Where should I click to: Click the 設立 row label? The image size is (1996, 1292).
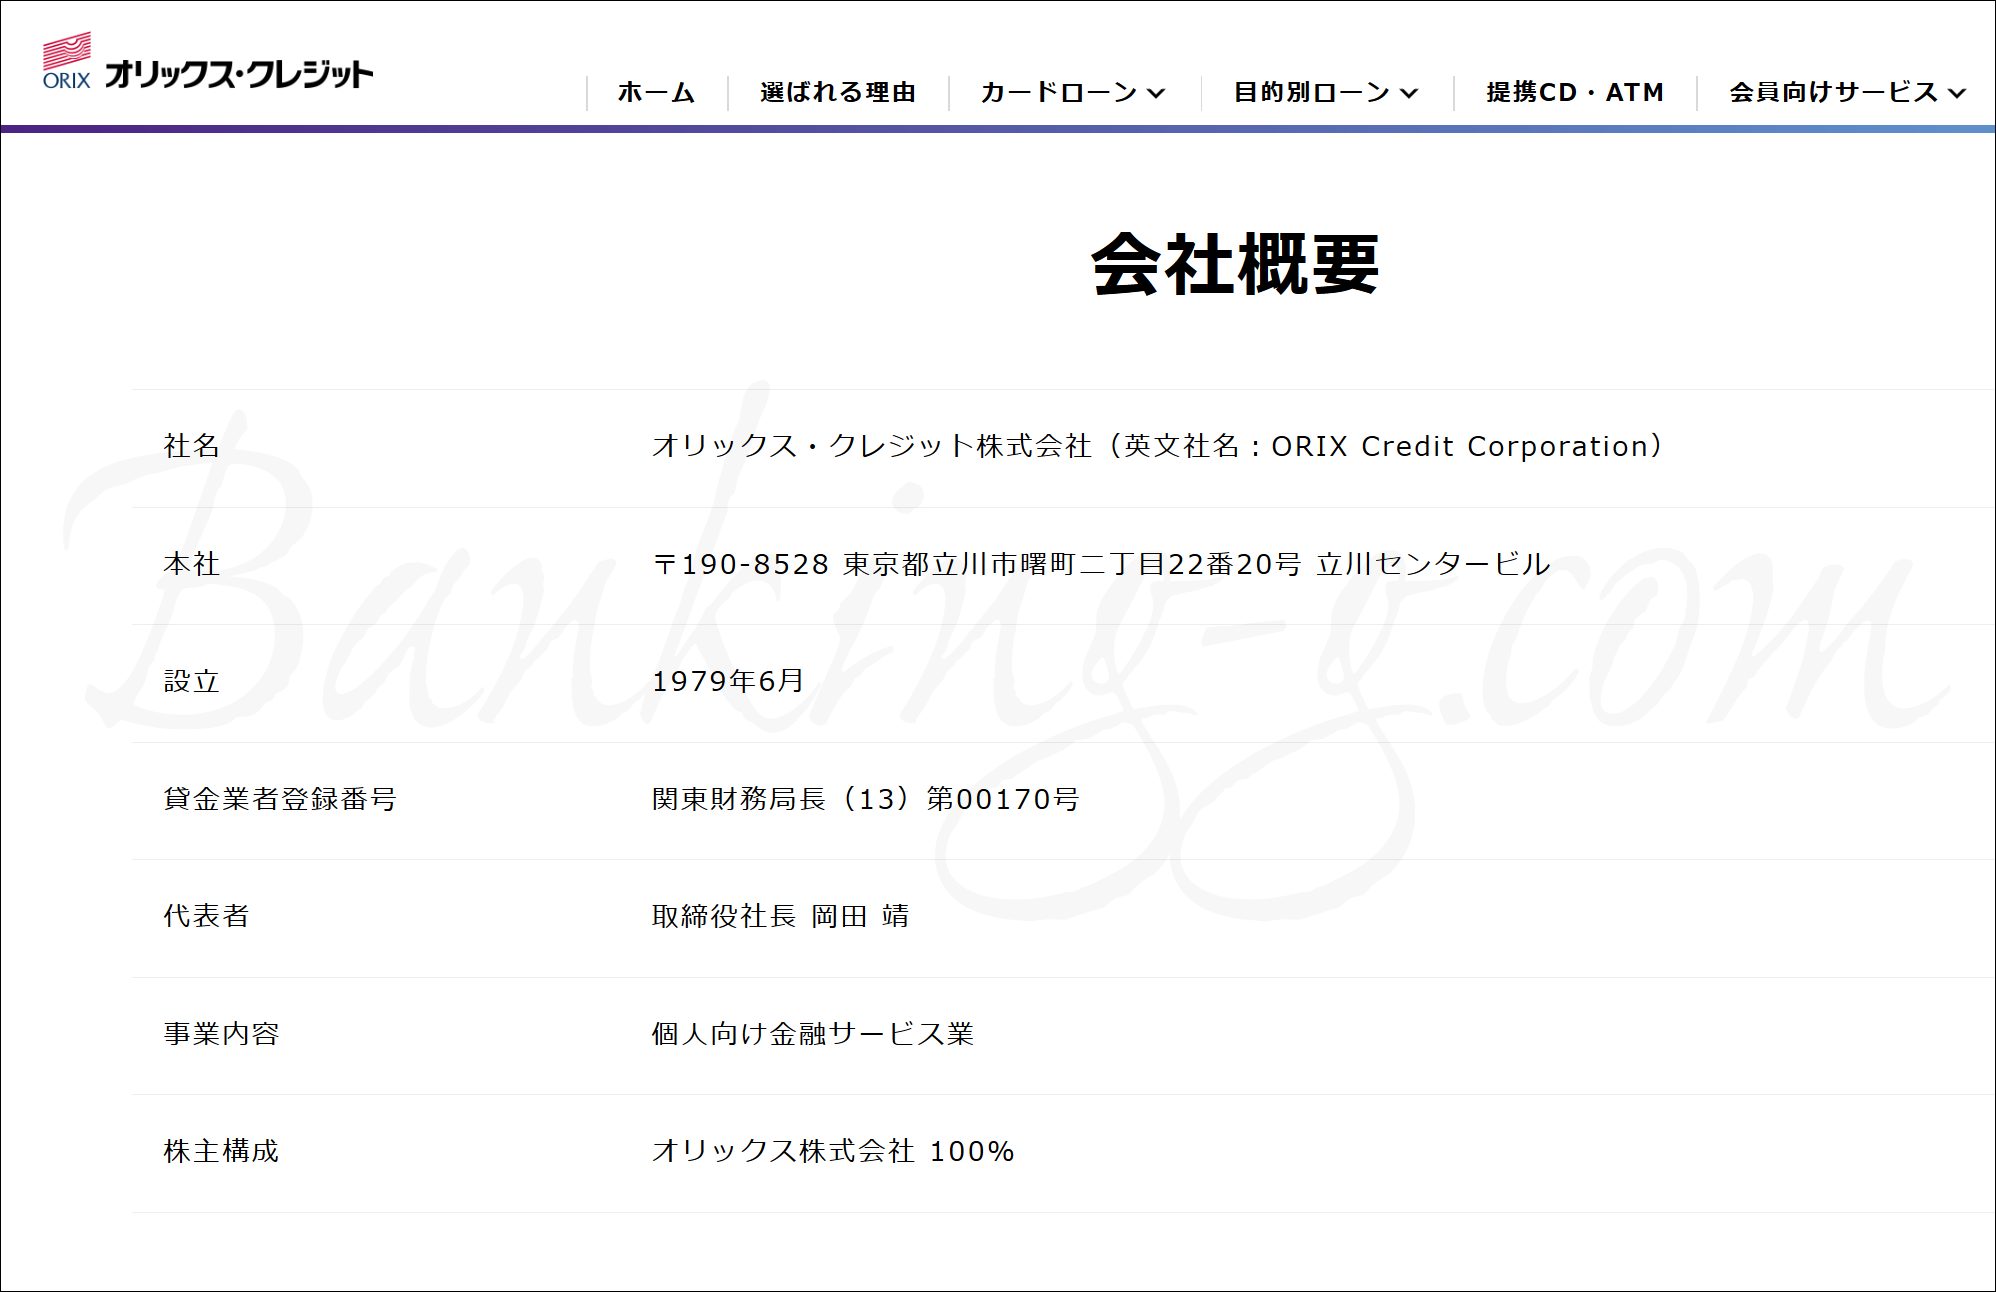pos(191,682)
